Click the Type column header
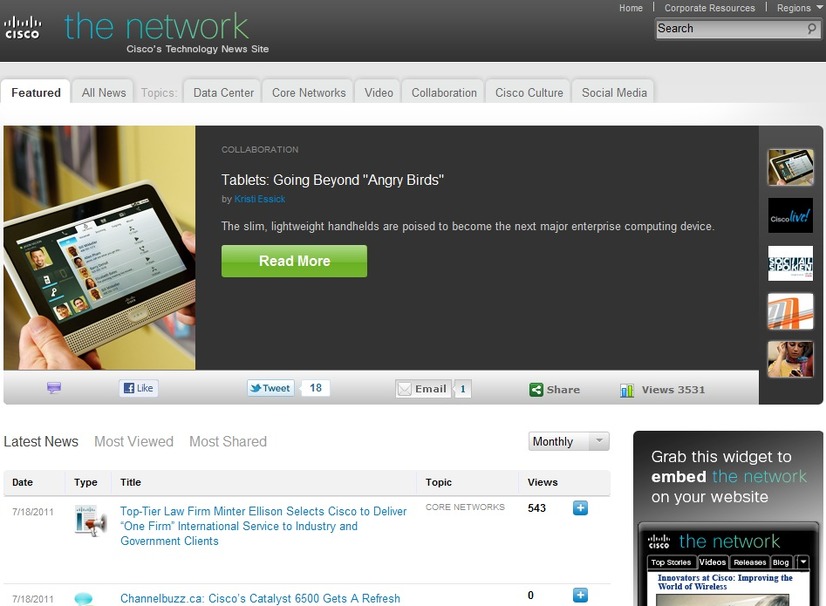826x606 pixels. [85, 482]
